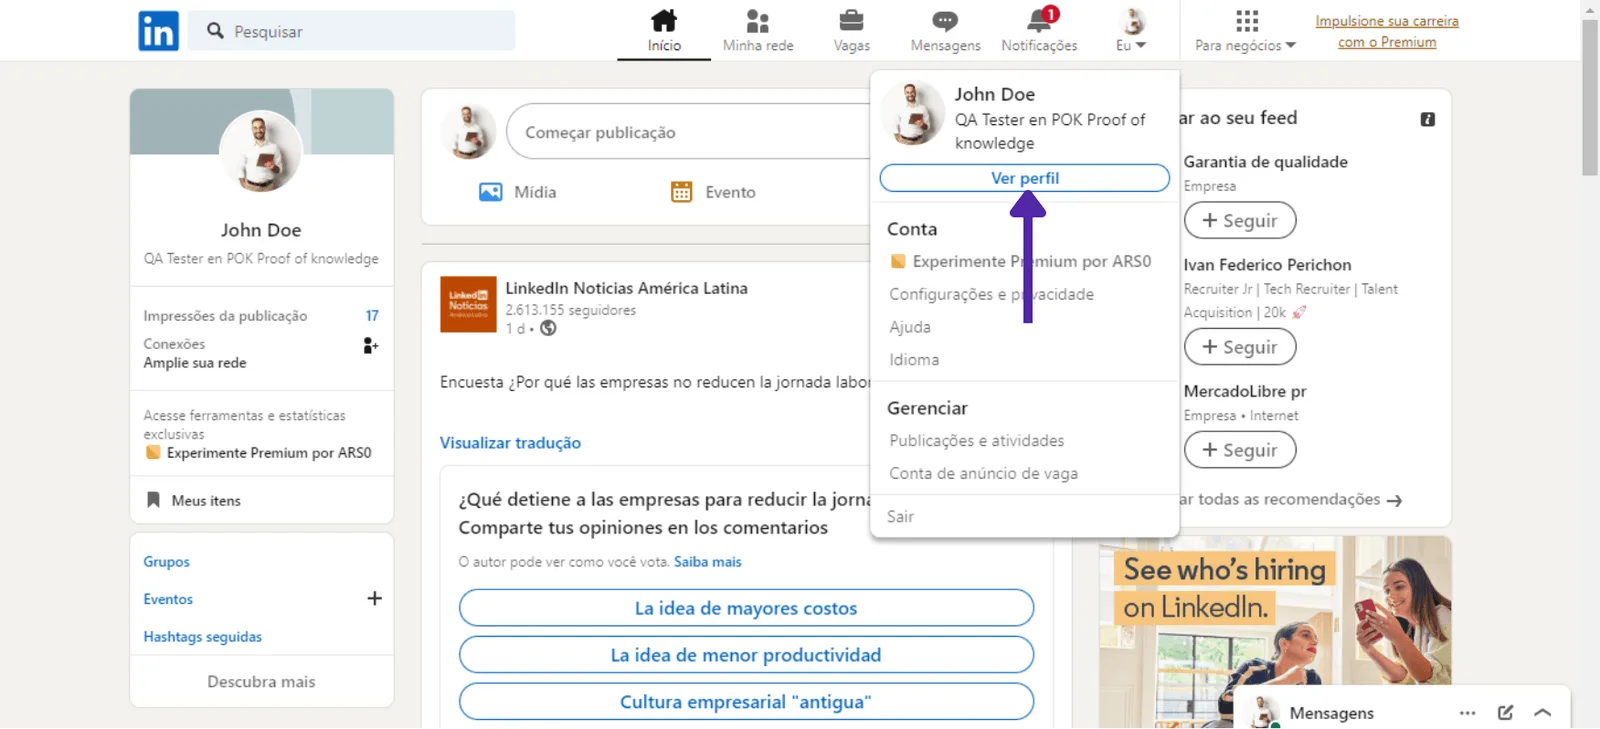Screen dimensions: 1600x729
Task: Open Eventos in the sidebar
Action: [x=168, y=599]
